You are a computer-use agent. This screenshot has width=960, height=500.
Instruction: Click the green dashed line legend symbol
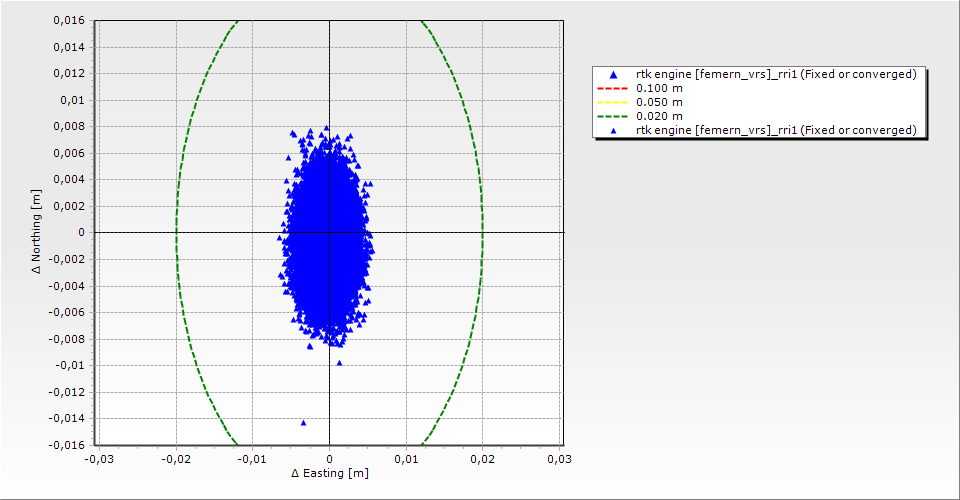pos(614,117)
